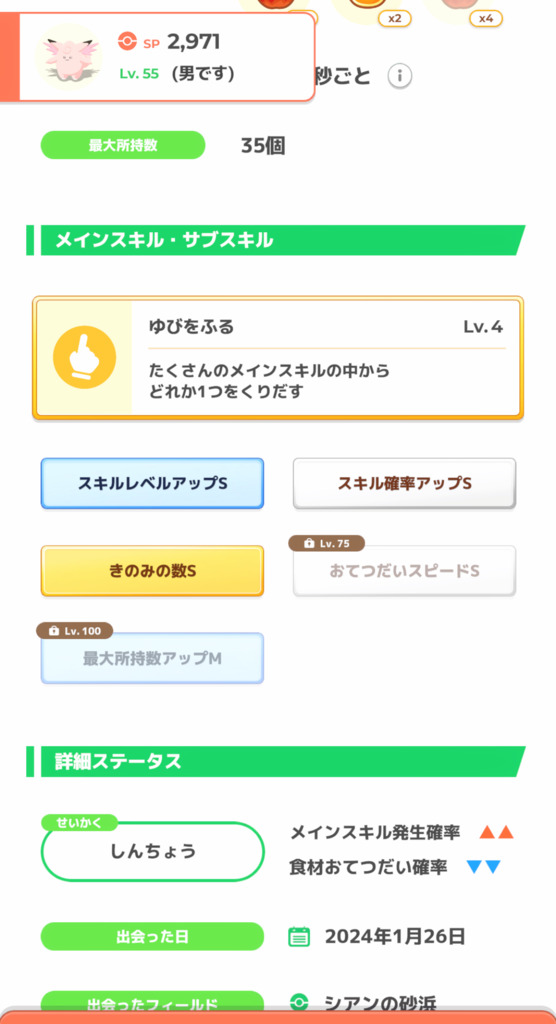Tap the x2 ingredient count badge
This screenshot has width=556, height=1024.
click(395, 18)
